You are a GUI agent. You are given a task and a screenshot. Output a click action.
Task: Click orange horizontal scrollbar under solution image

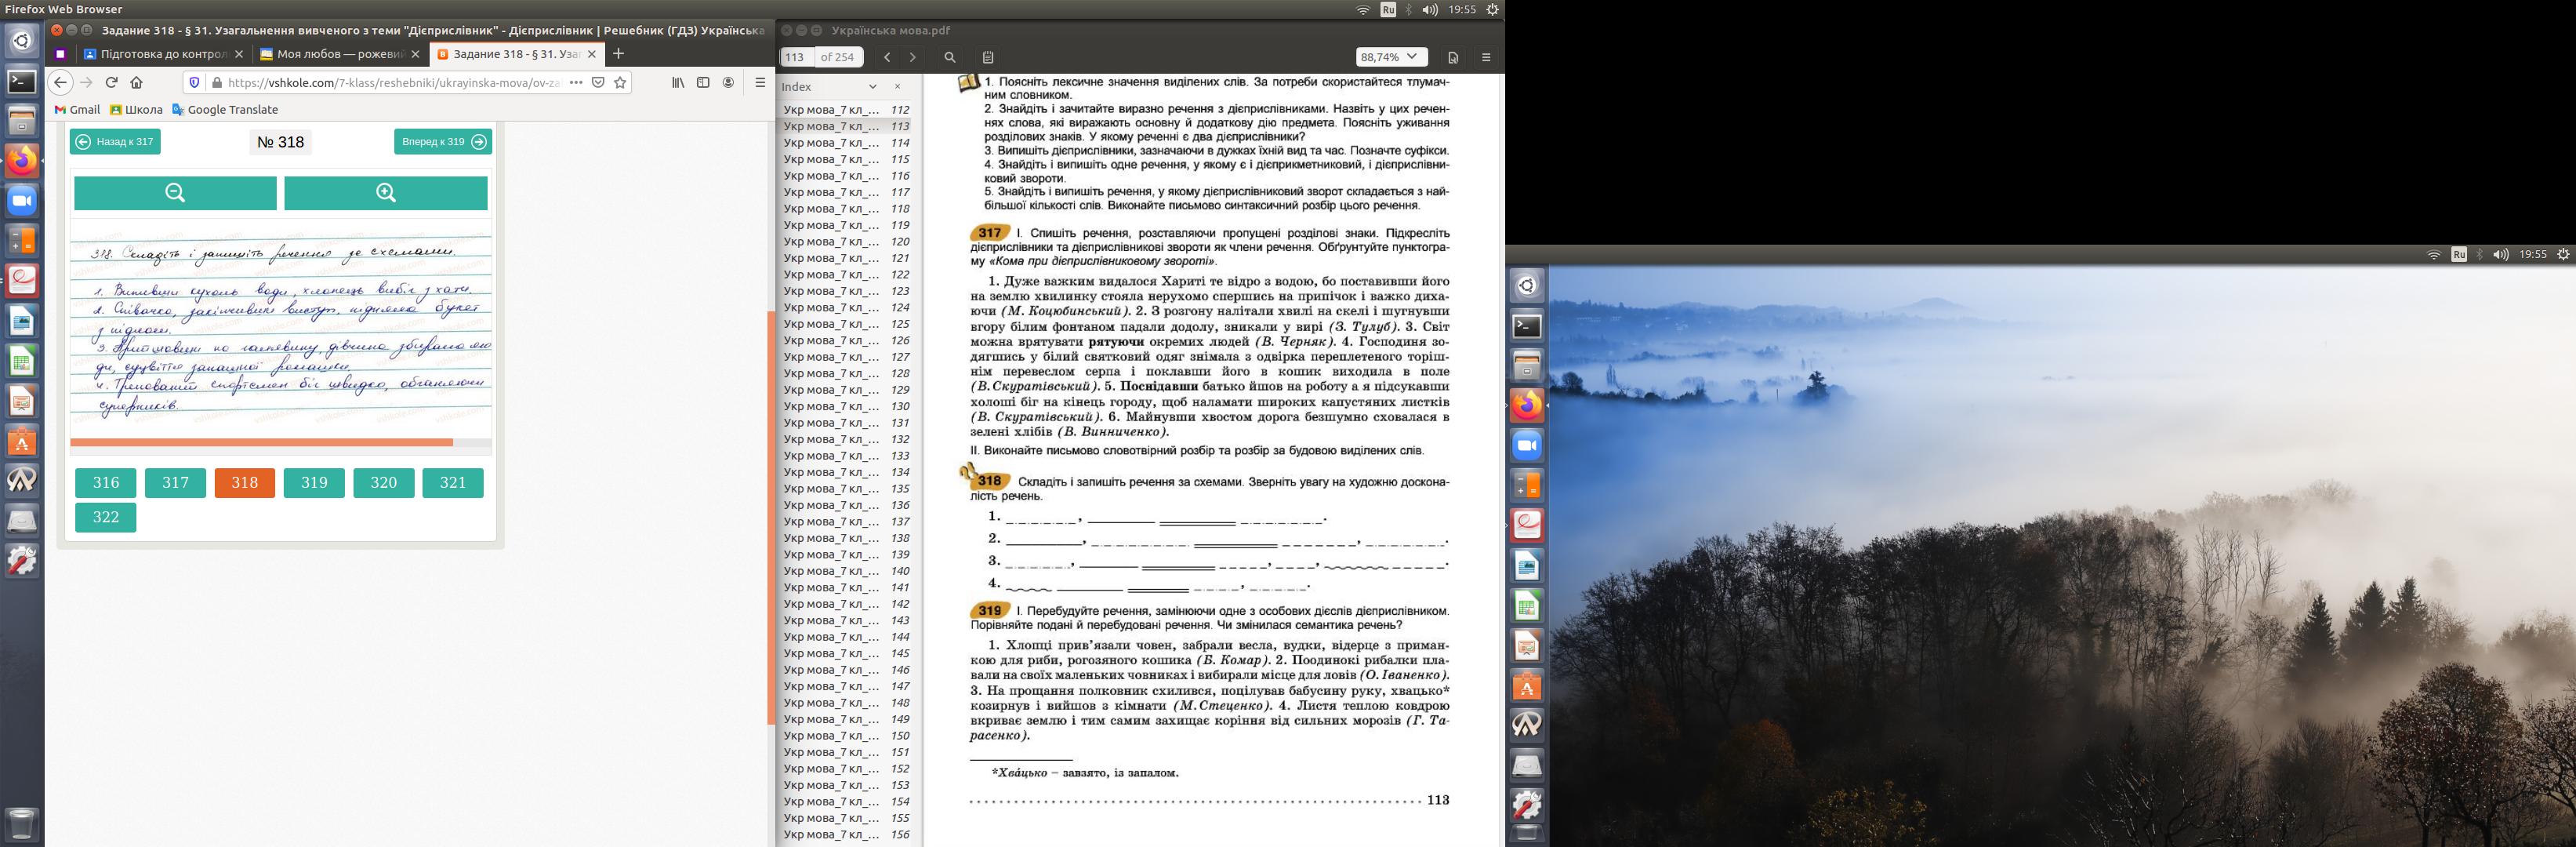click(261, 442)
